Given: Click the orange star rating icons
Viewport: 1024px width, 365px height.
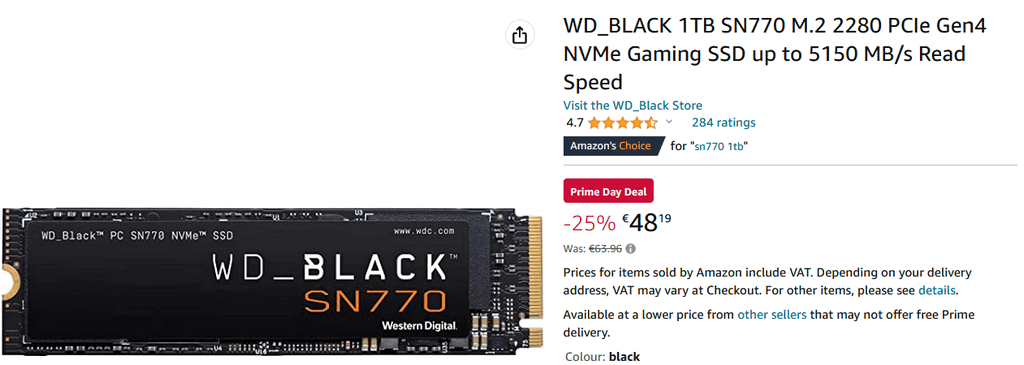Looking at the screenshot, I should [x=622, y=123].
